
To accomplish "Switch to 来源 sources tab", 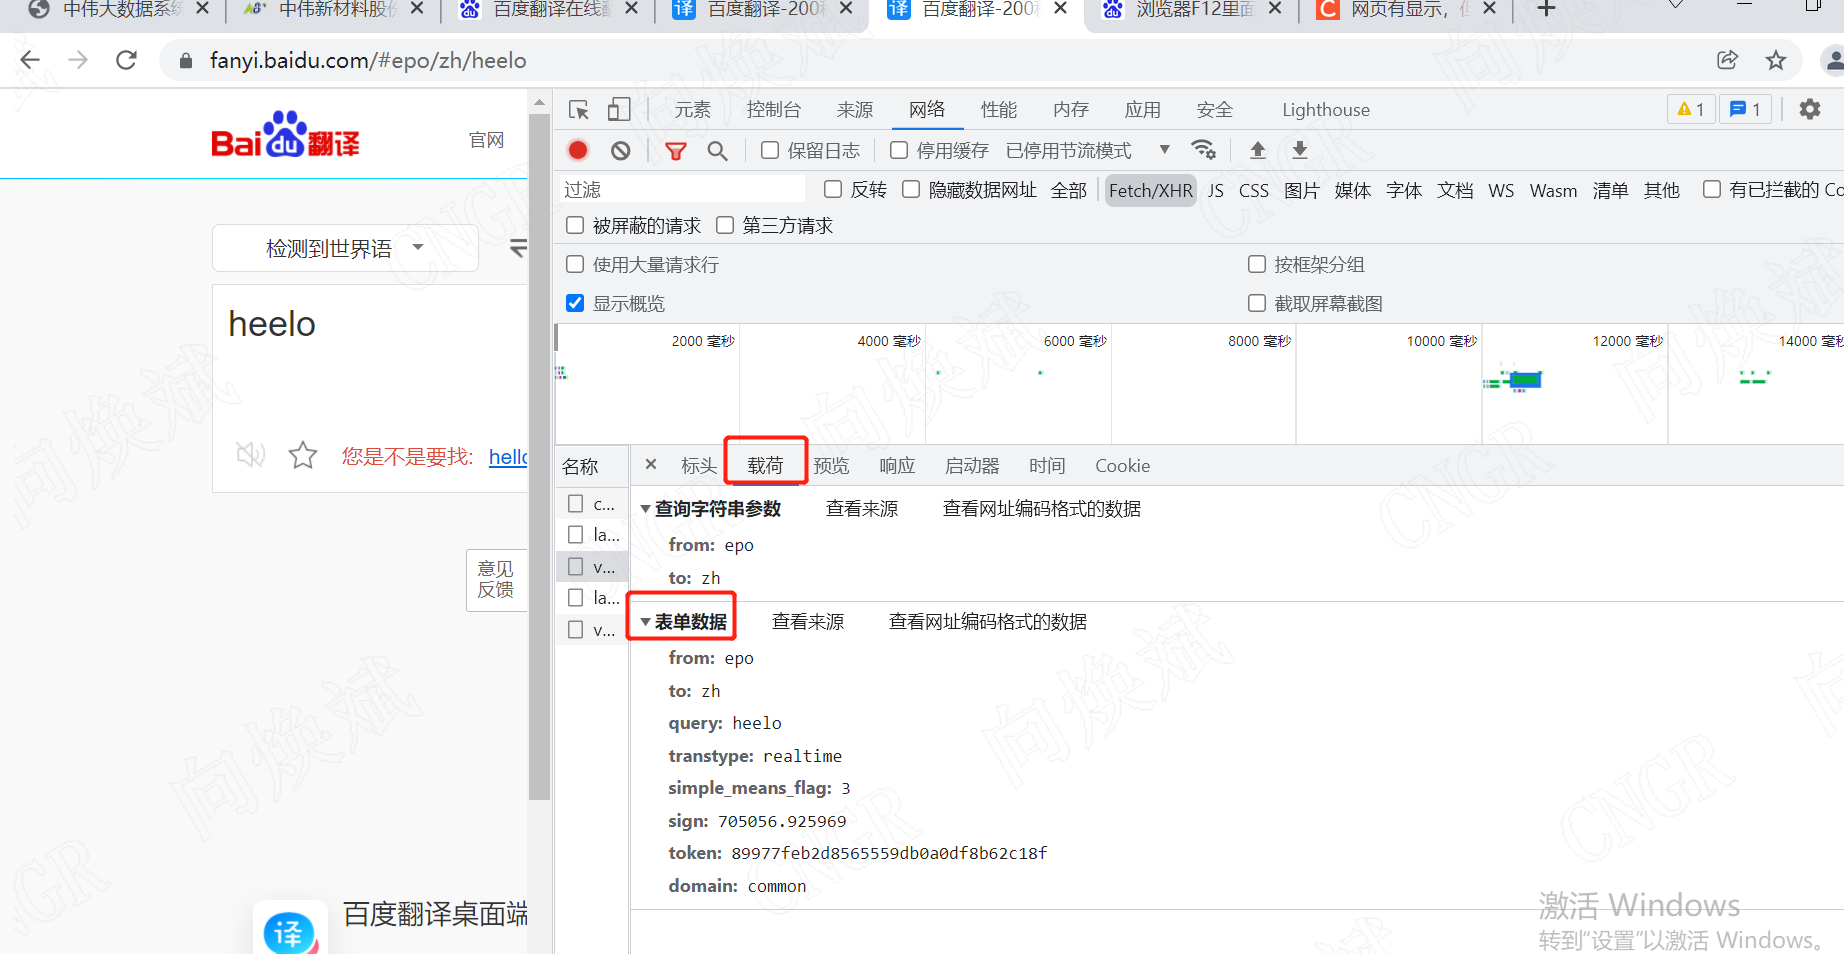I will pyautogui.click(x=855, y=110).
